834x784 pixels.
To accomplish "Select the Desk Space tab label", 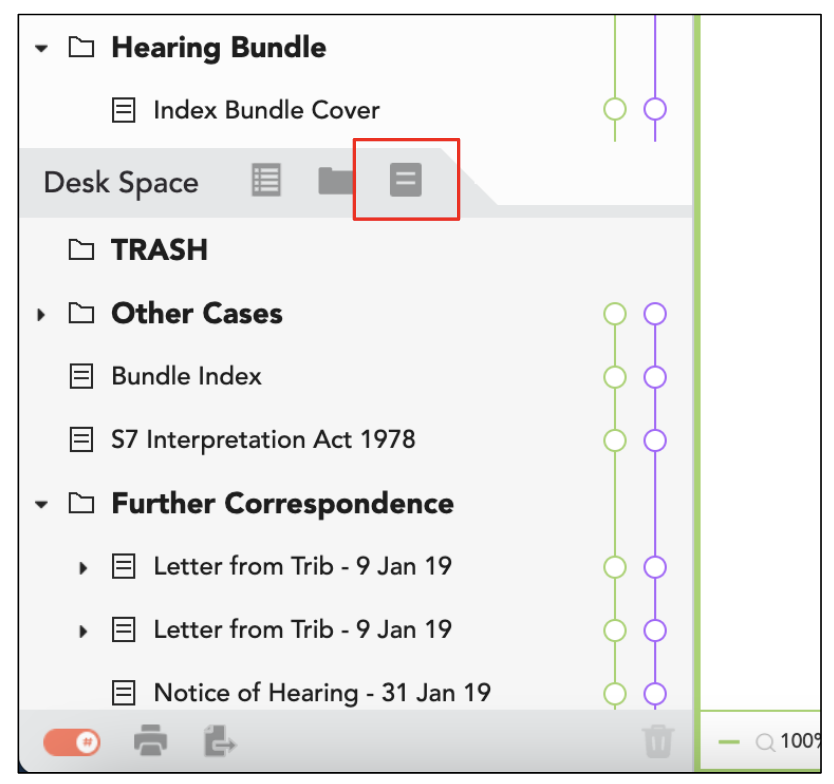I will tap(121, 182).
